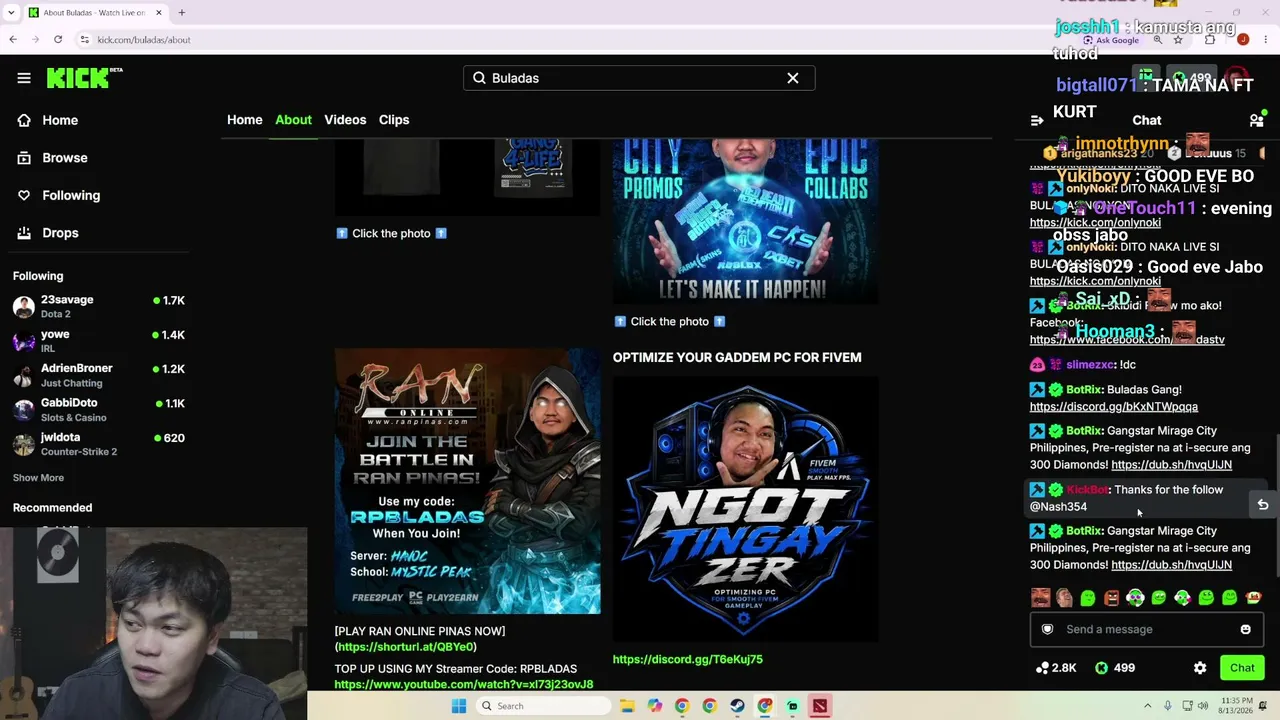
Task: Open chat settings gear
Action: pos(1200,668)
